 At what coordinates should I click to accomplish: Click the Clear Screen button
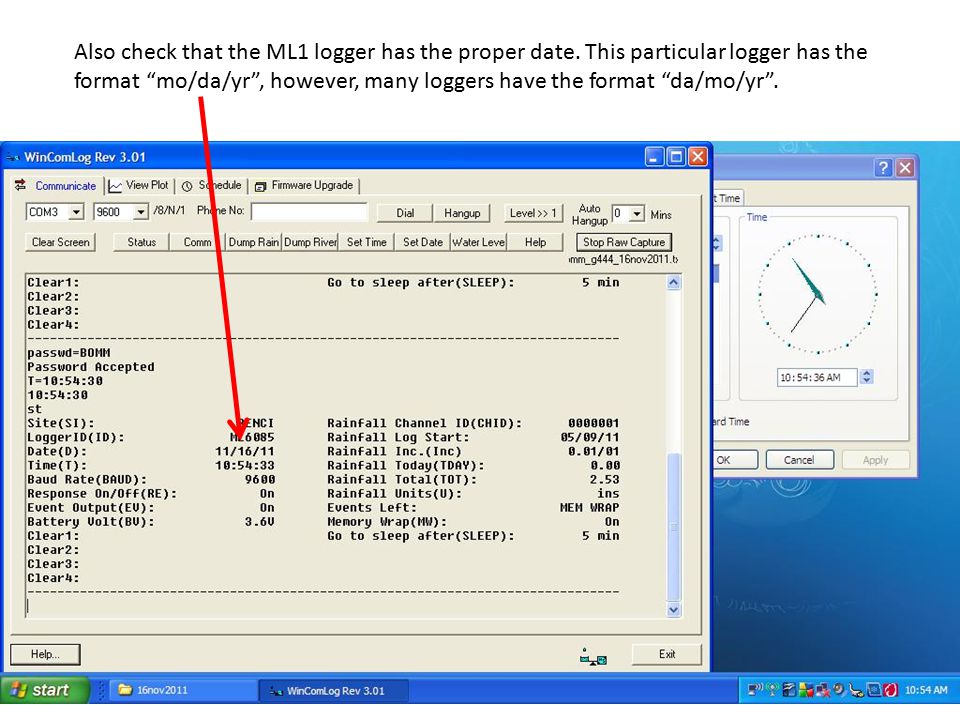click(60, 242)
